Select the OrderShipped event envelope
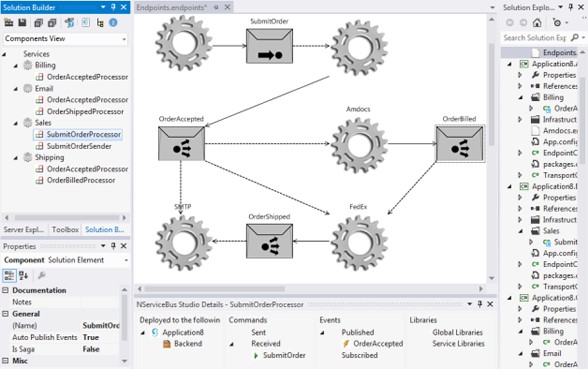 click(x=269, y=241)
